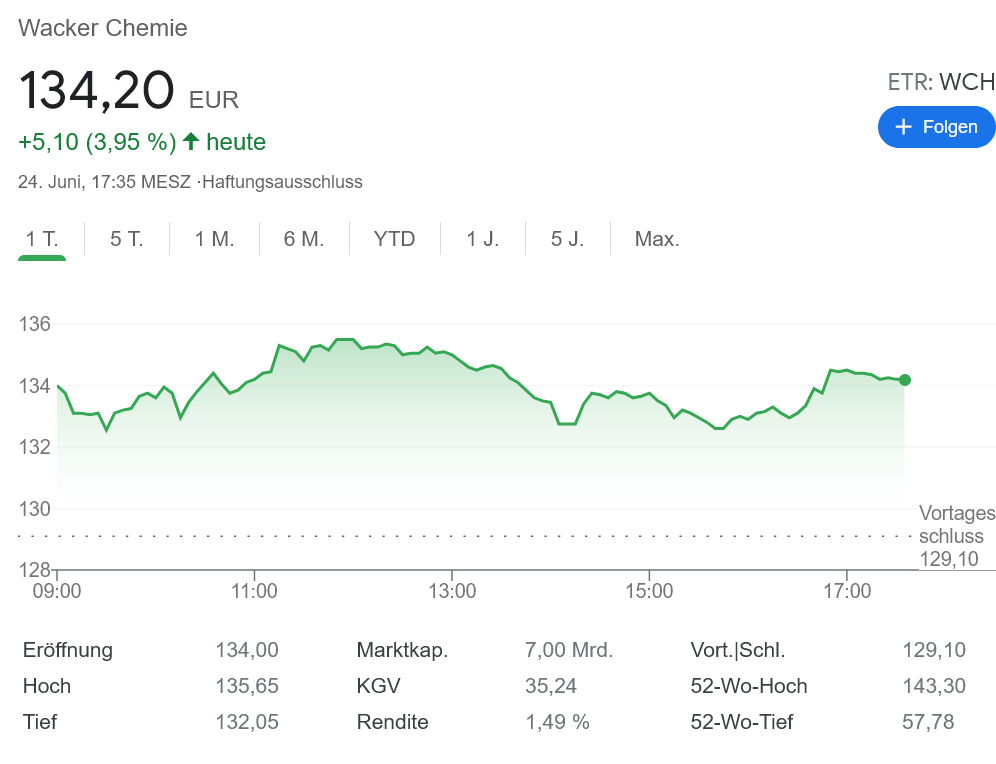Click the 09:00 time axis label
The image size is (996, 764).
pos(57,591)
